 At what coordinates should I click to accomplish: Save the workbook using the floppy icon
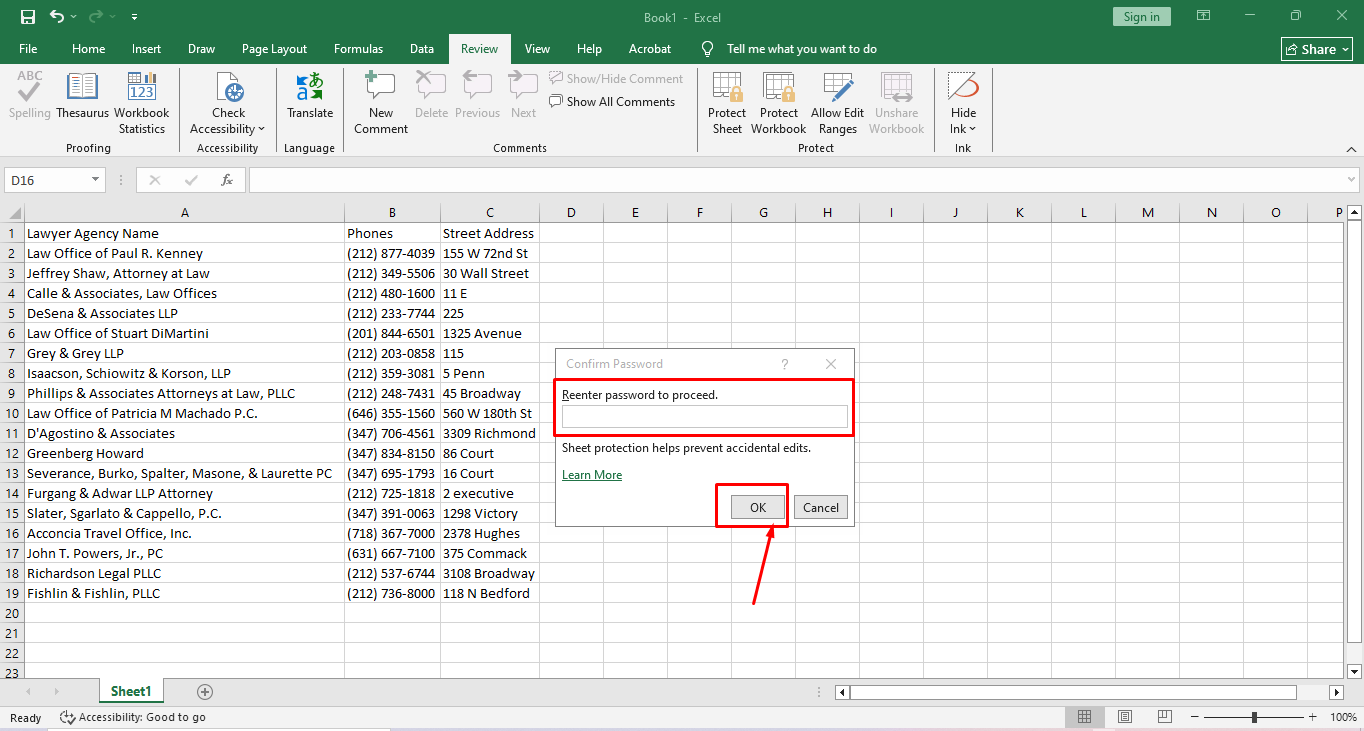tap(28, 17)
